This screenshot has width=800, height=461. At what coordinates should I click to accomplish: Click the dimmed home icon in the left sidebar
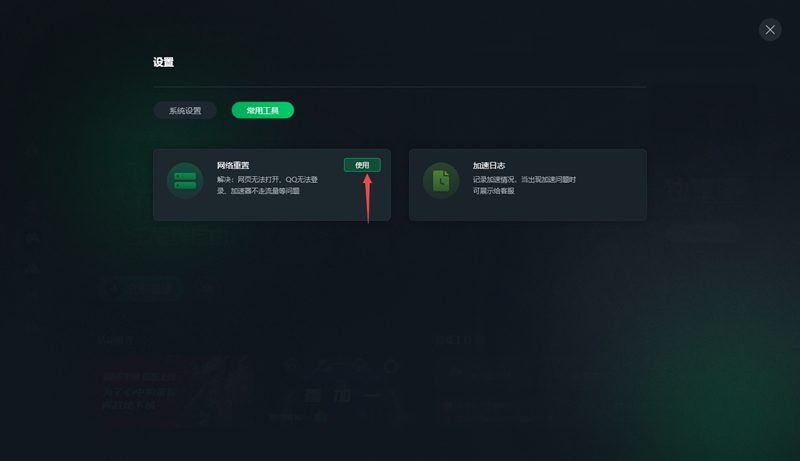(x=32, y=269)
